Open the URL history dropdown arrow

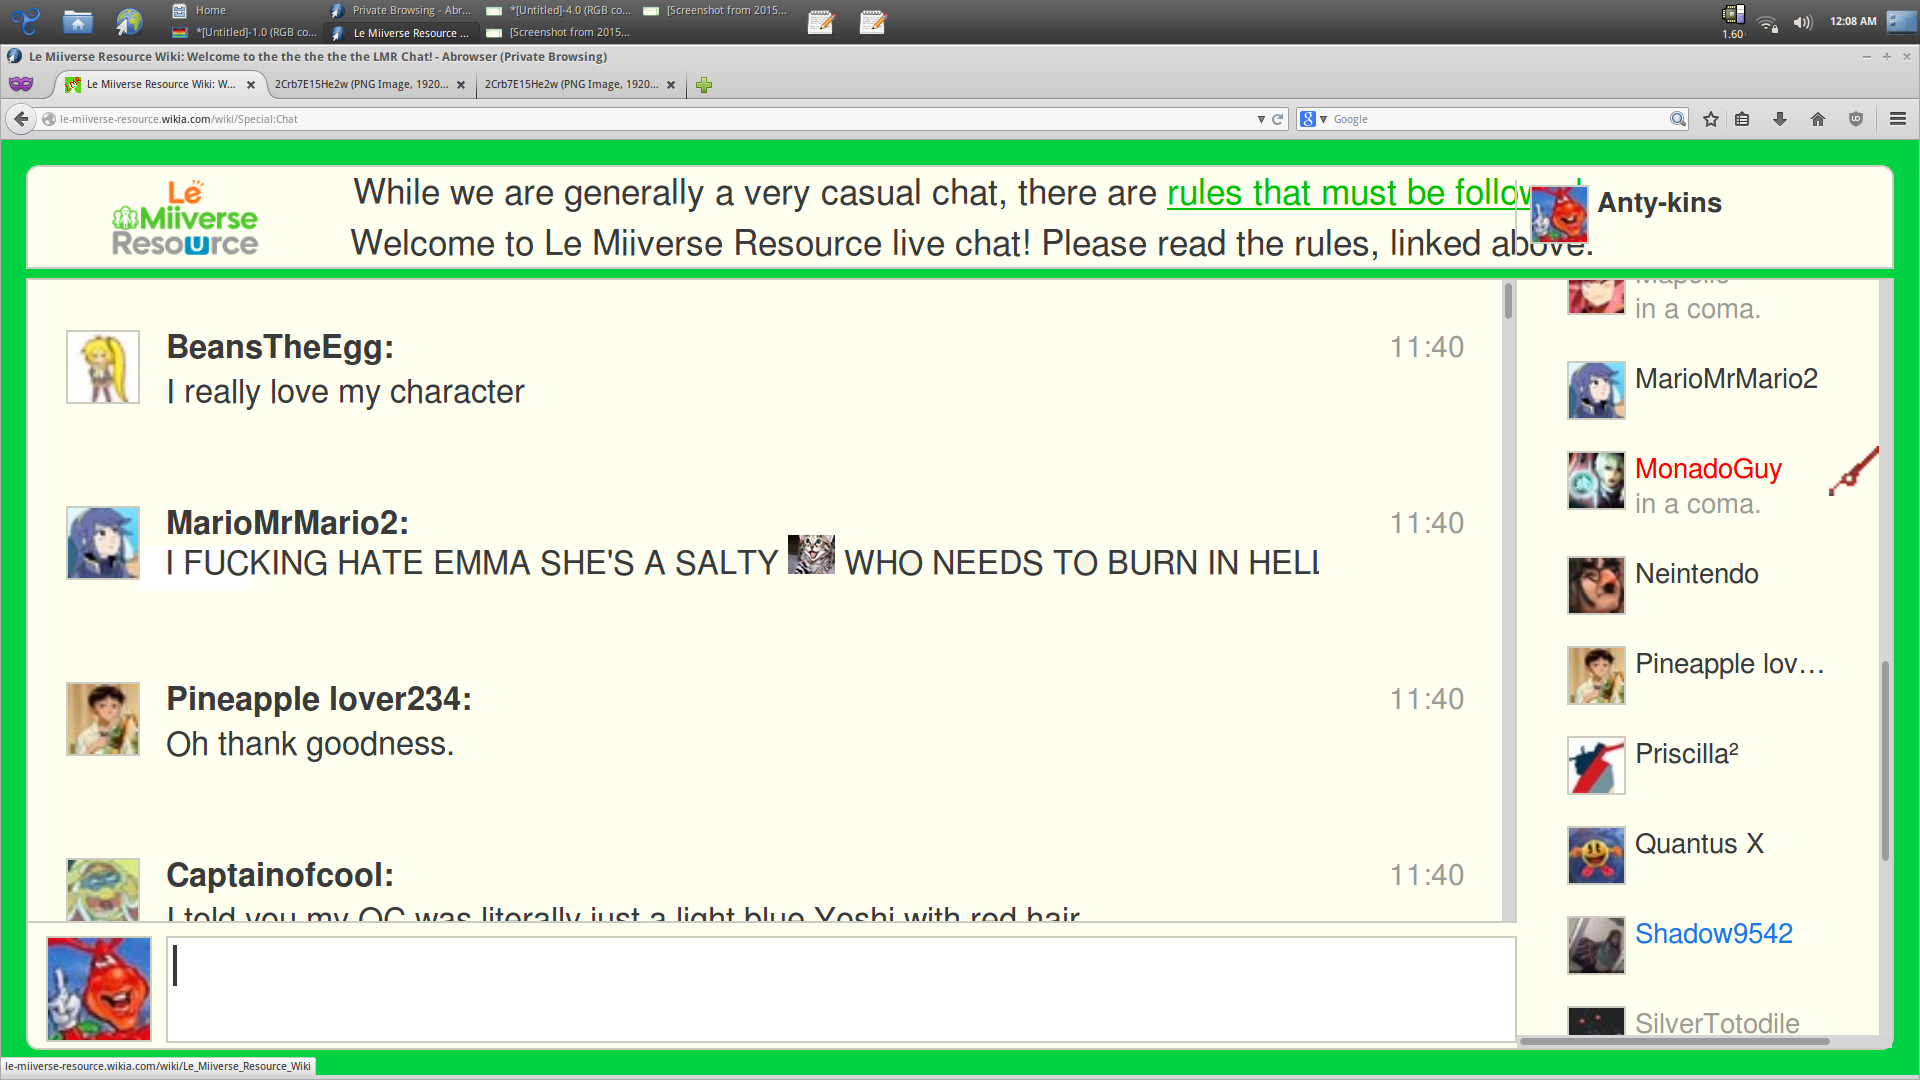pyautogui.click(x=1261, y=119)
